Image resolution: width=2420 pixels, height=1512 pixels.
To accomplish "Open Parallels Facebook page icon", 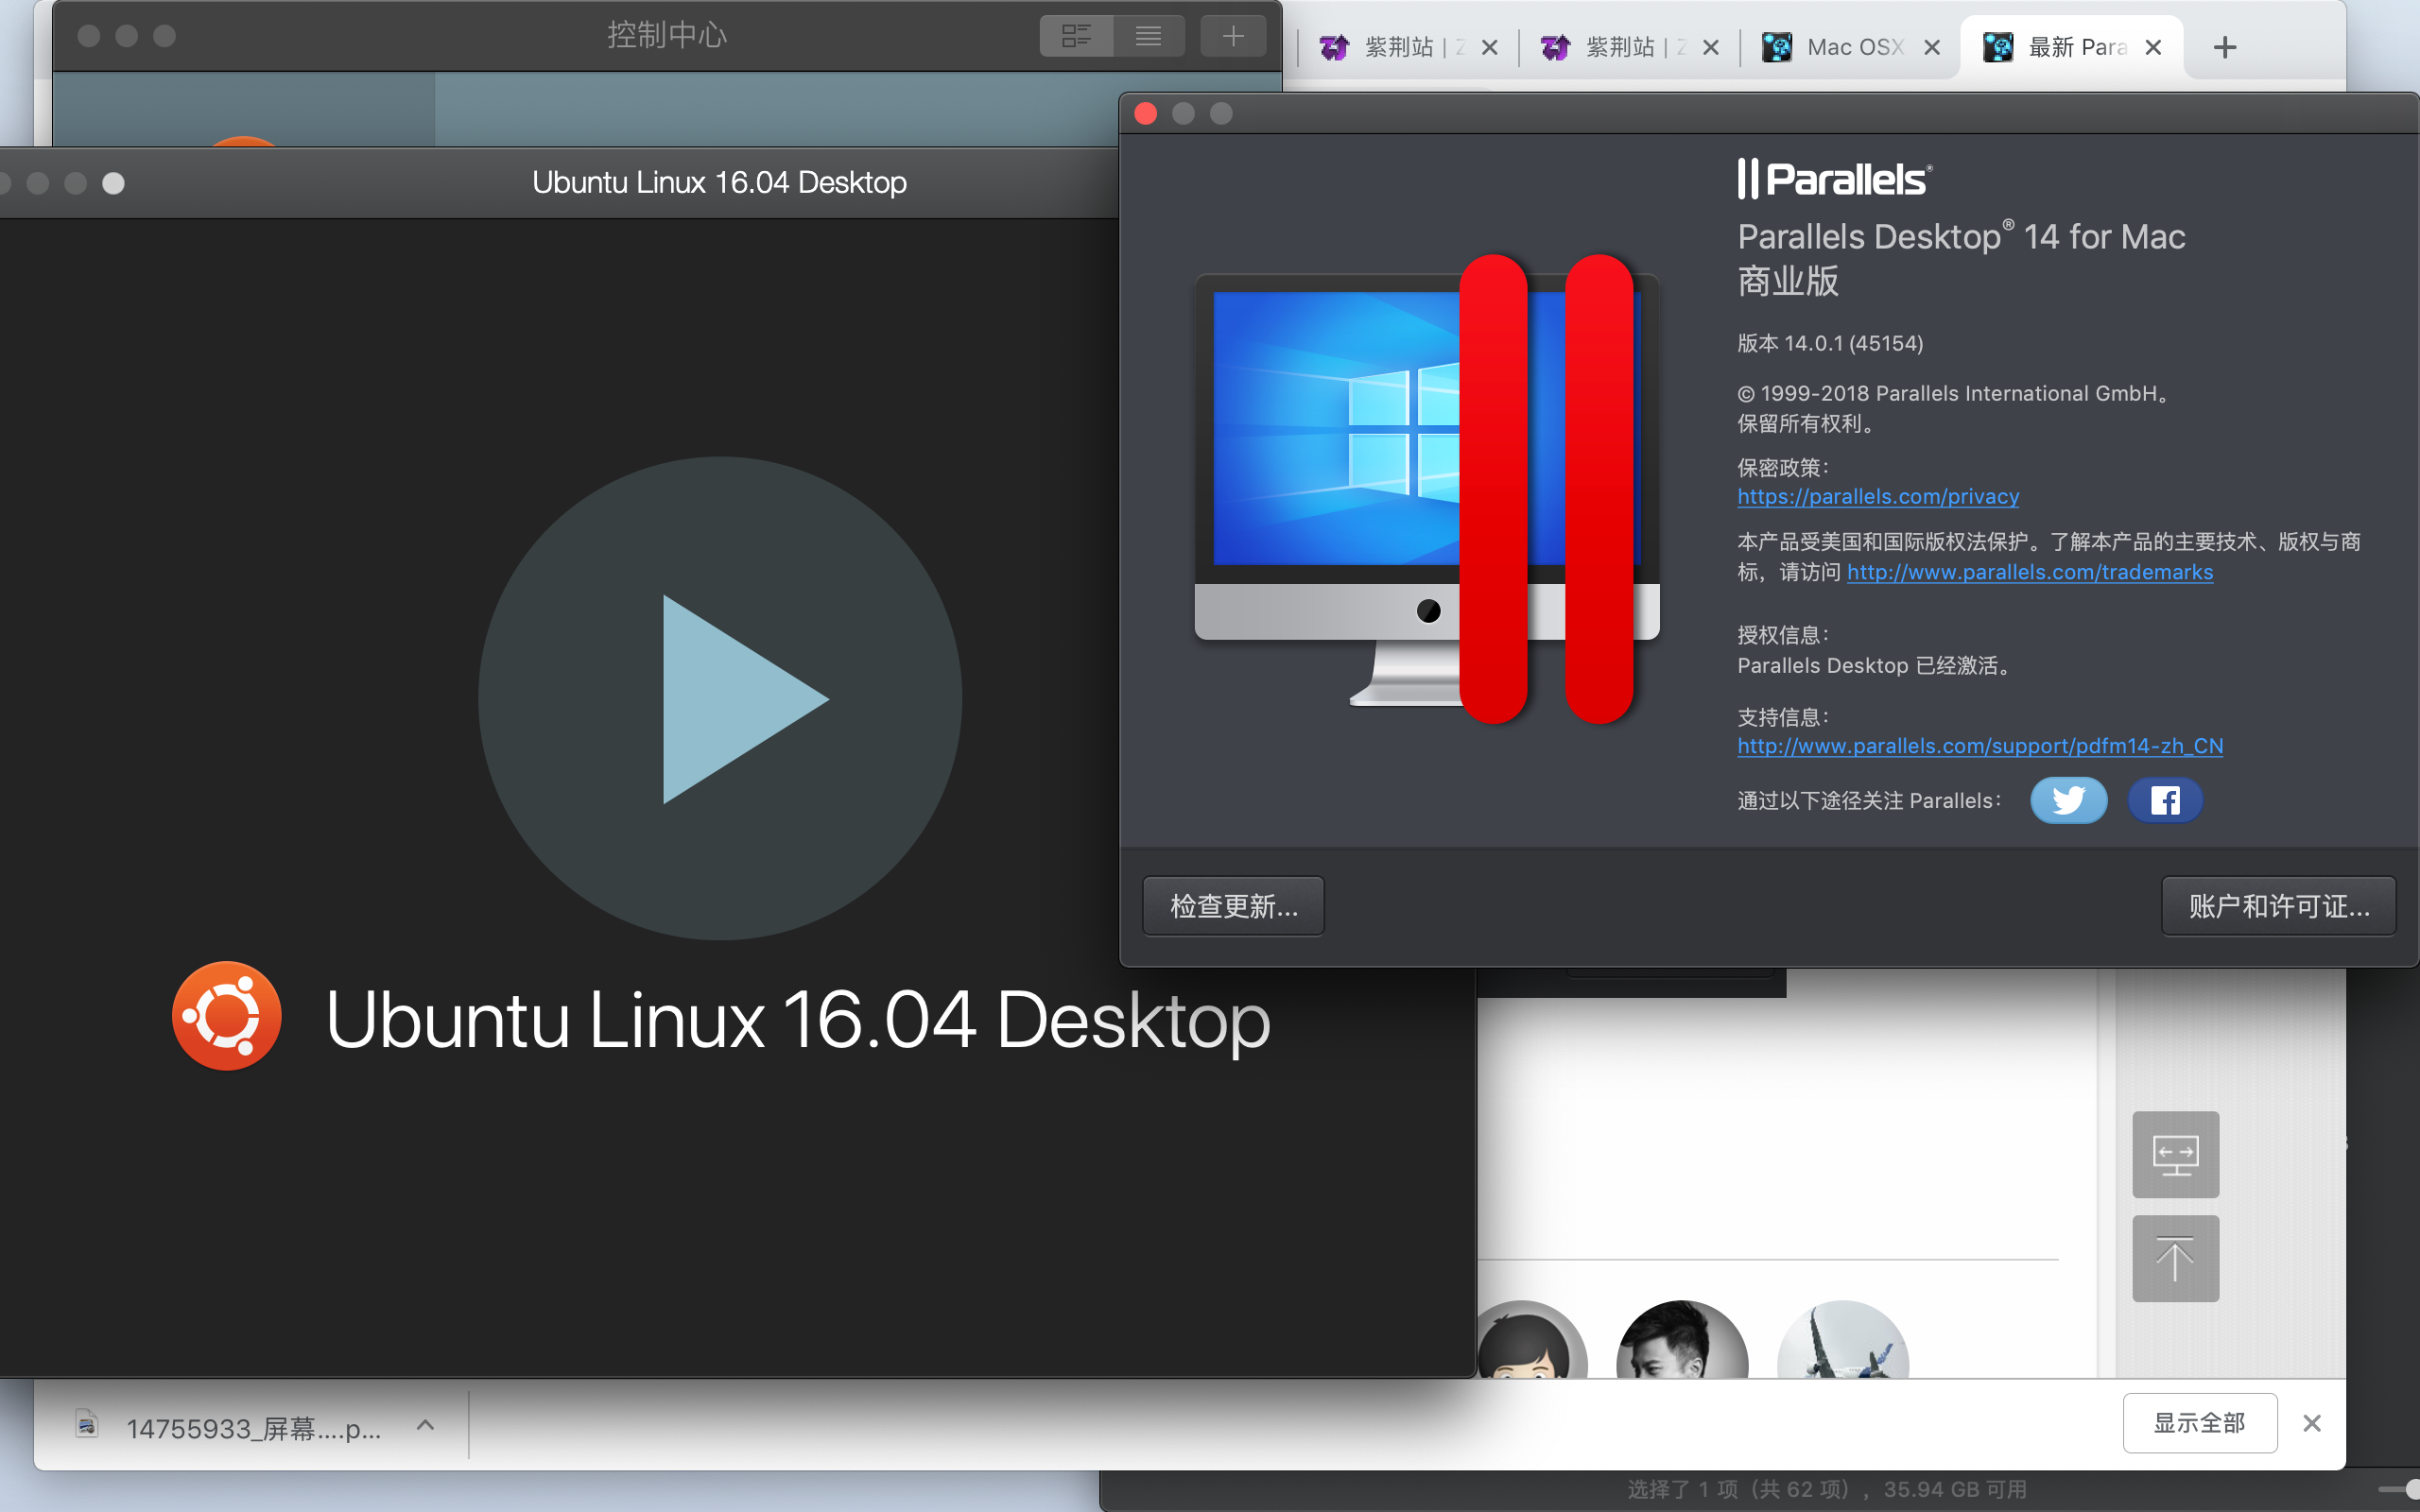I will click(x=2164, y=800).
